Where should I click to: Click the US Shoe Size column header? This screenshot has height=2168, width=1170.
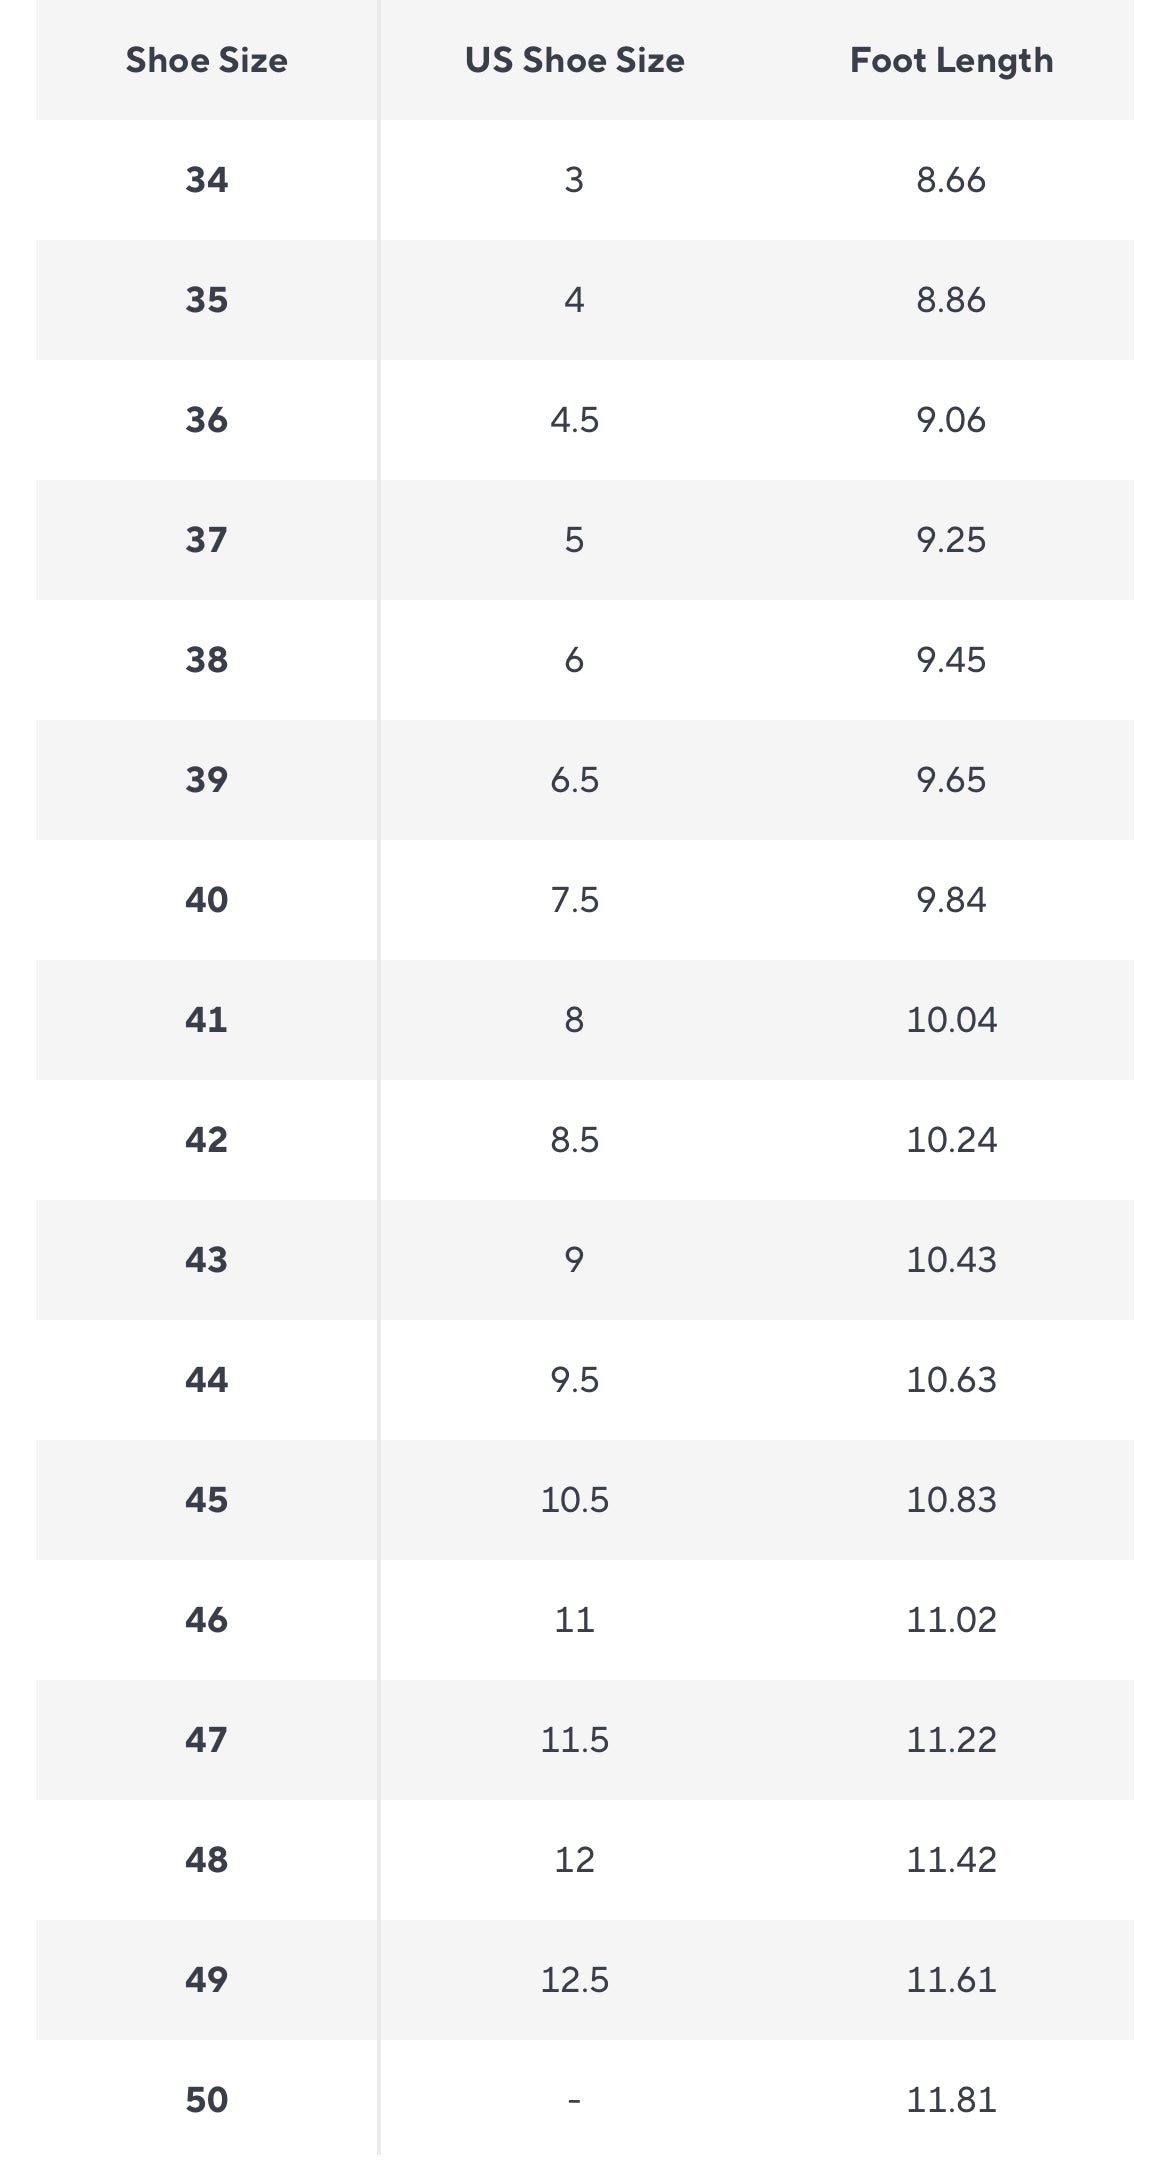click(574, 60)
